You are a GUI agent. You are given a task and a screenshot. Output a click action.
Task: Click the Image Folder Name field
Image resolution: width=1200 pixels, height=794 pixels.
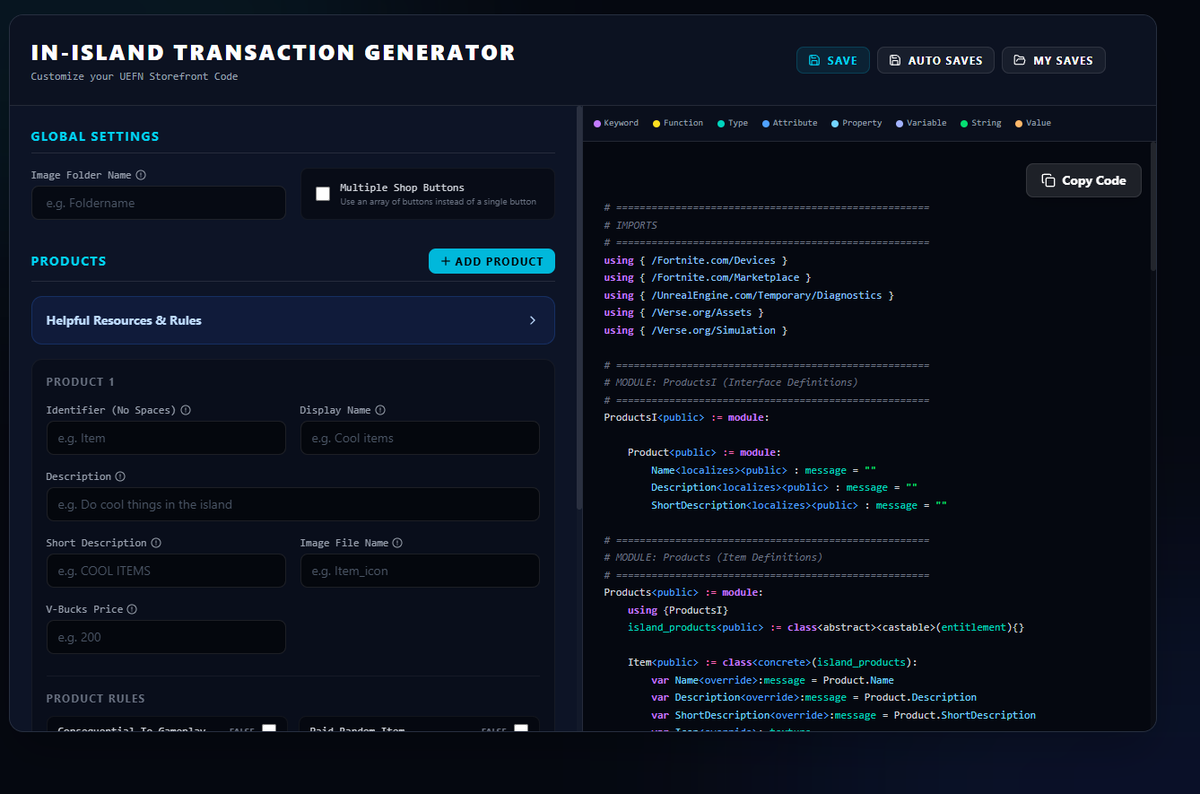pos(158,203)
